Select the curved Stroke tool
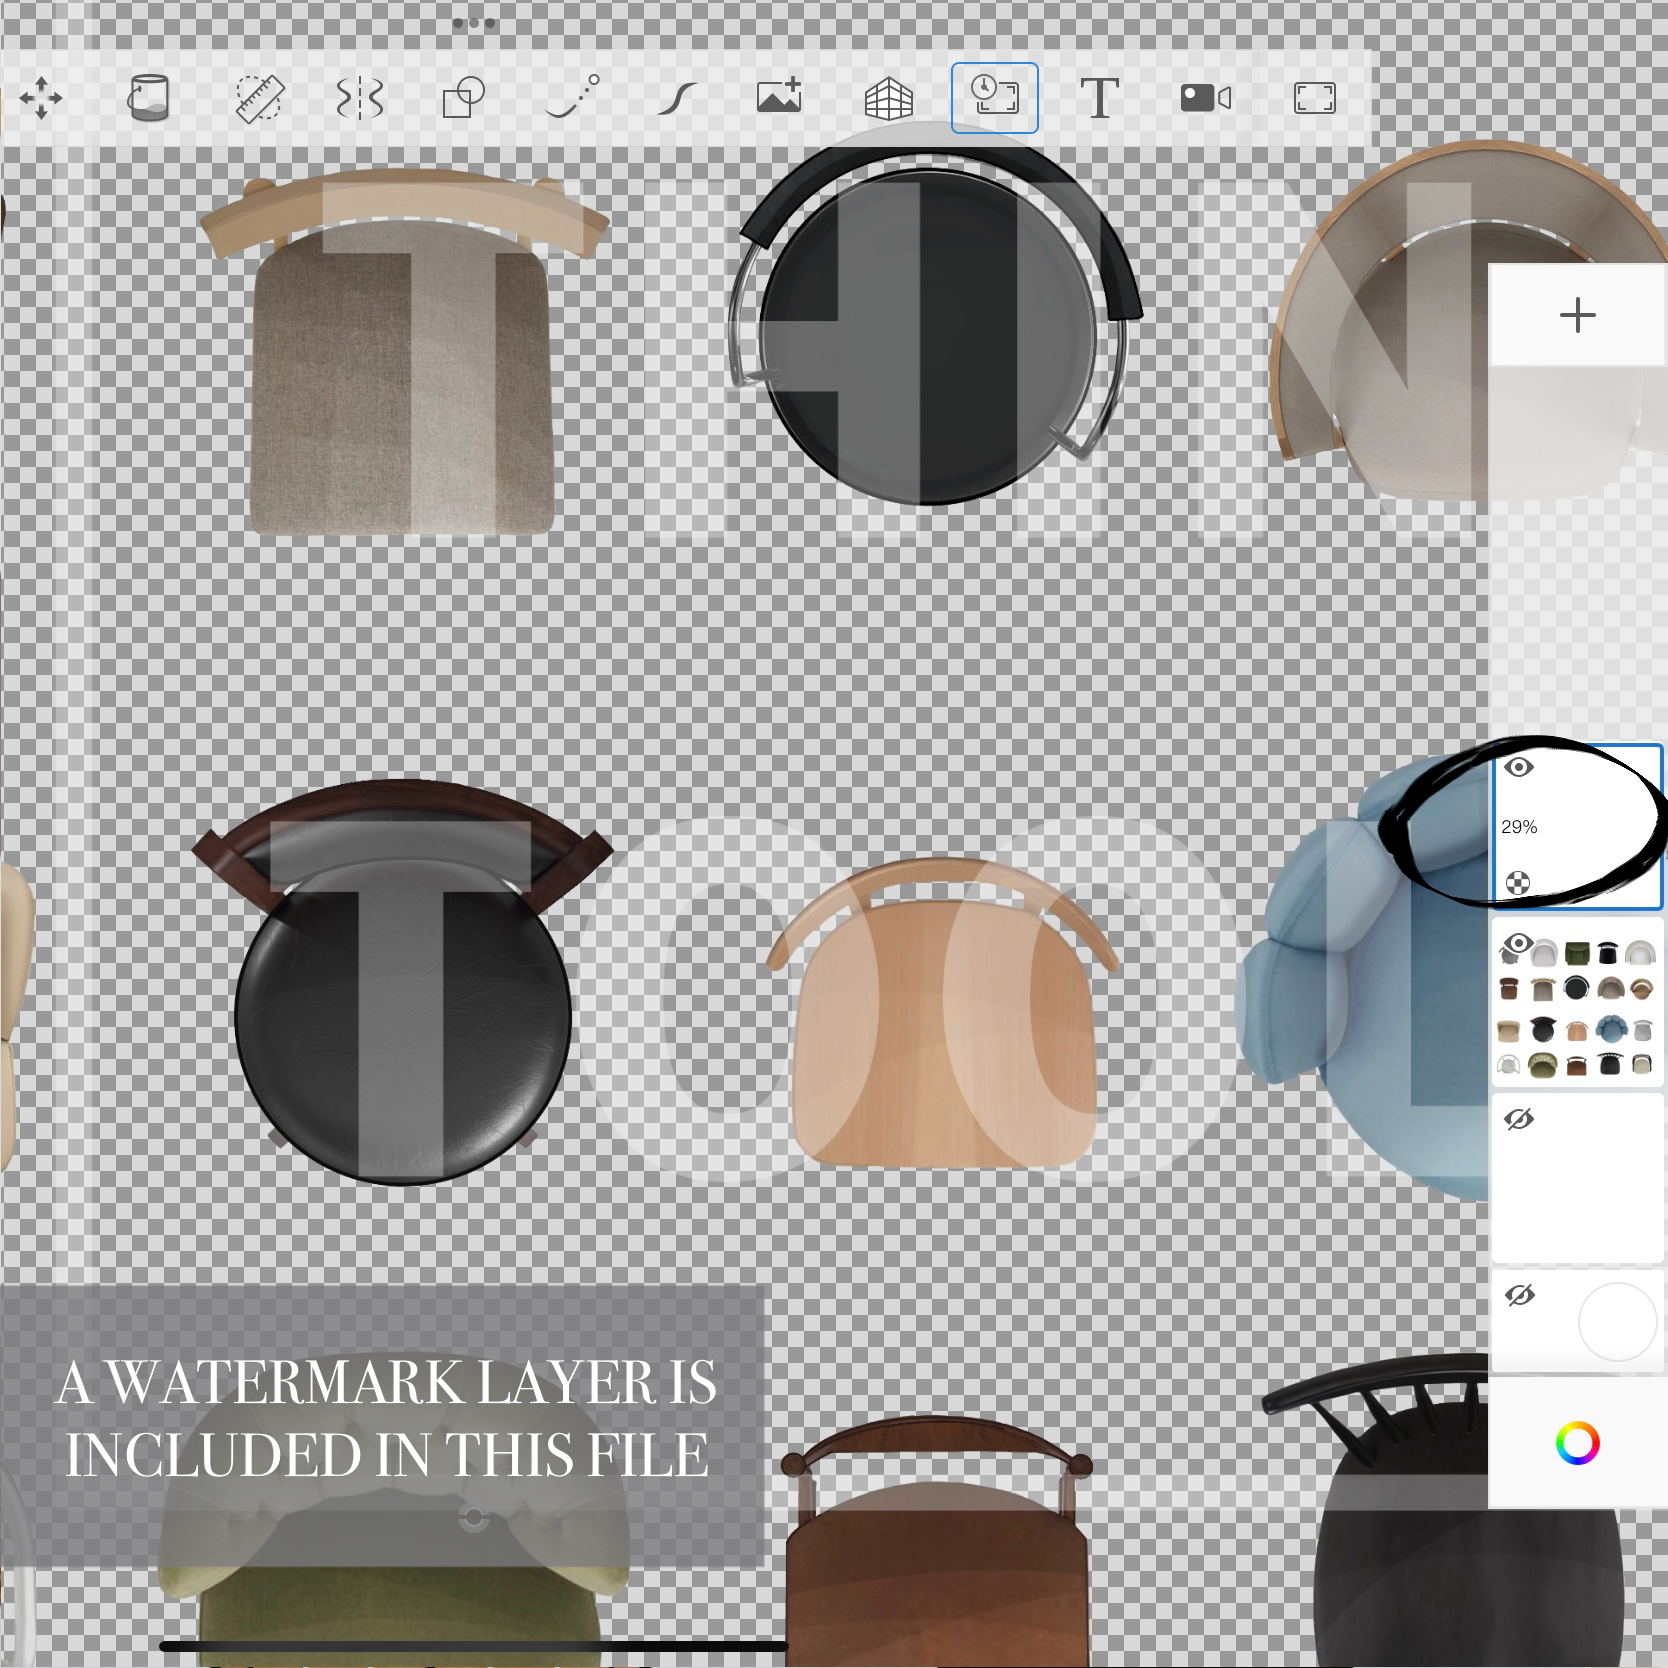This screenshot has height=1668, width=1668. [677, 98]
